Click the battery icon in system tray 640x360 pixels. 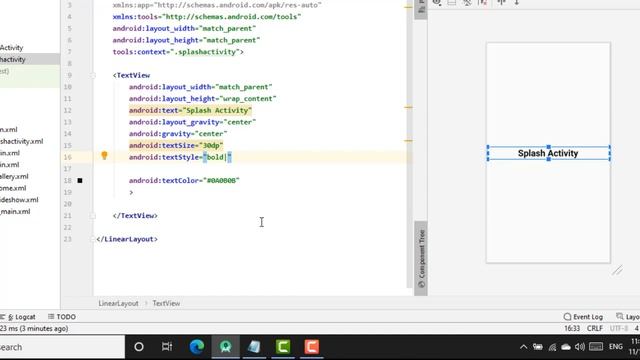[538, 347]
